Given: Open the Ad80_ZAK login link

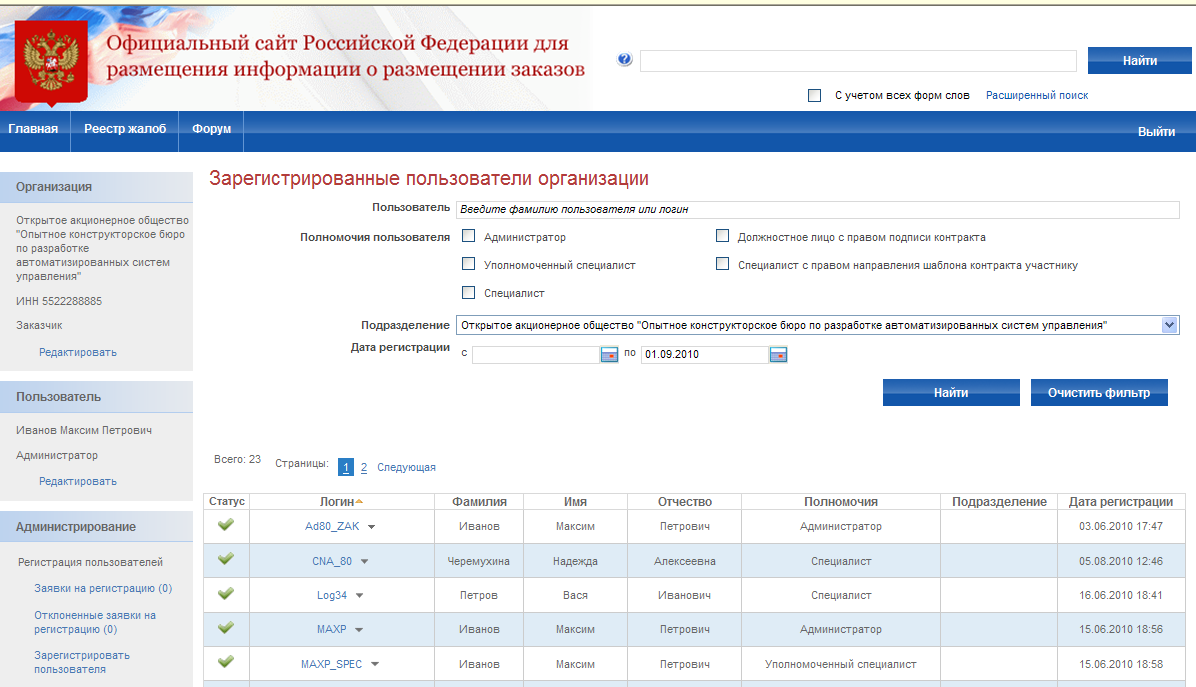Looking at the screenshot, I should [x=332, y=526].
